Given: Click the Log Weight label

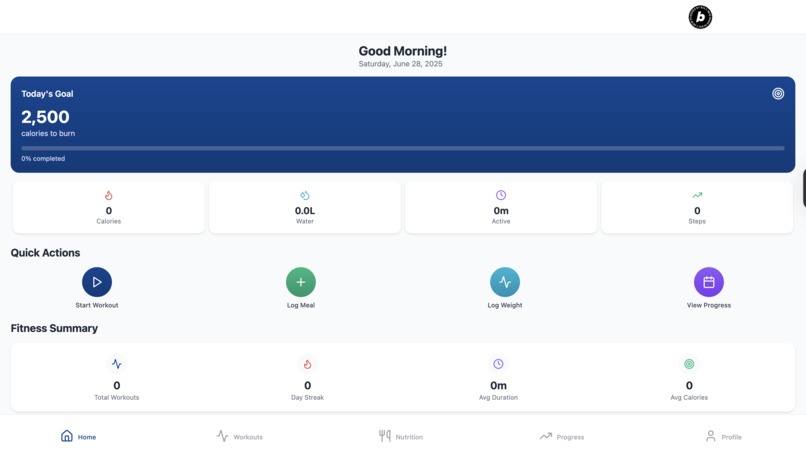Looking at the screenshot, I should coord(505,305).
